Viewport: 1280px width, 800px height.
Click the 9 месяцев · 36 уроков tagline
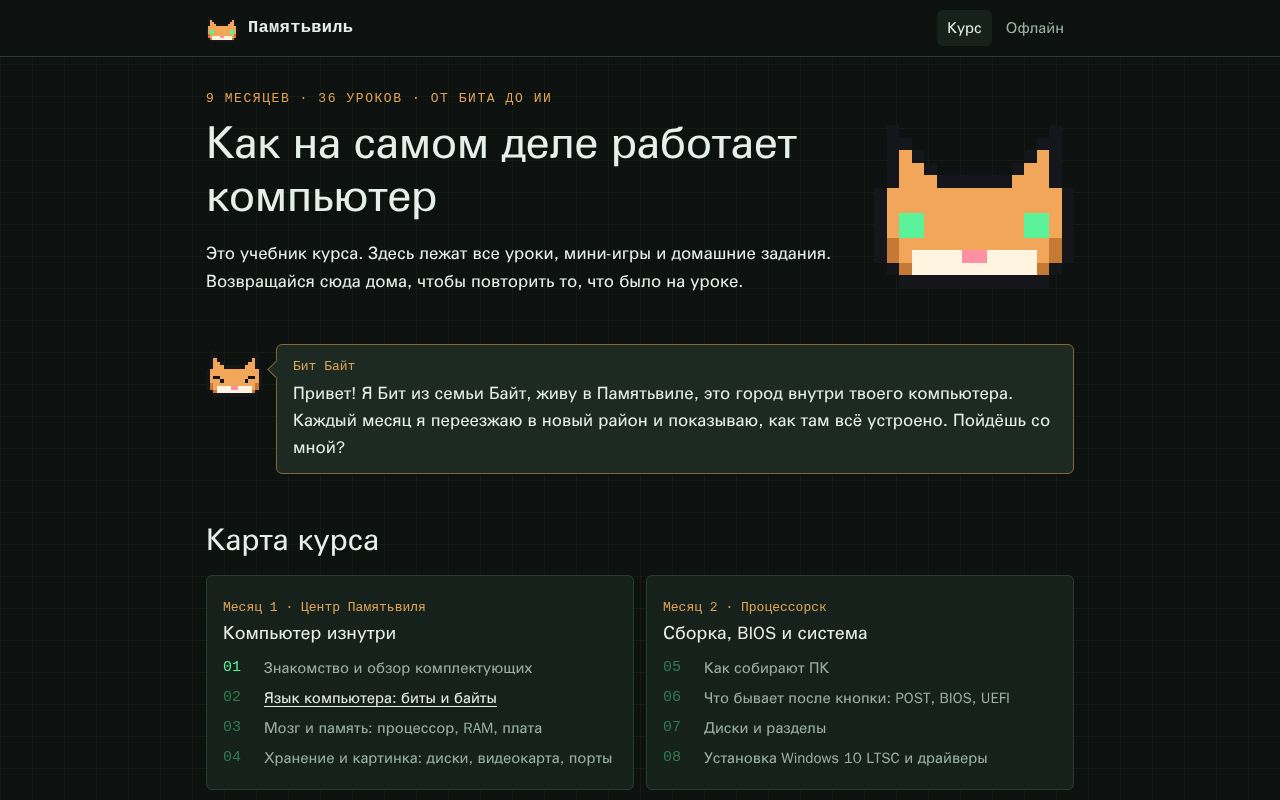pos(379,98)
